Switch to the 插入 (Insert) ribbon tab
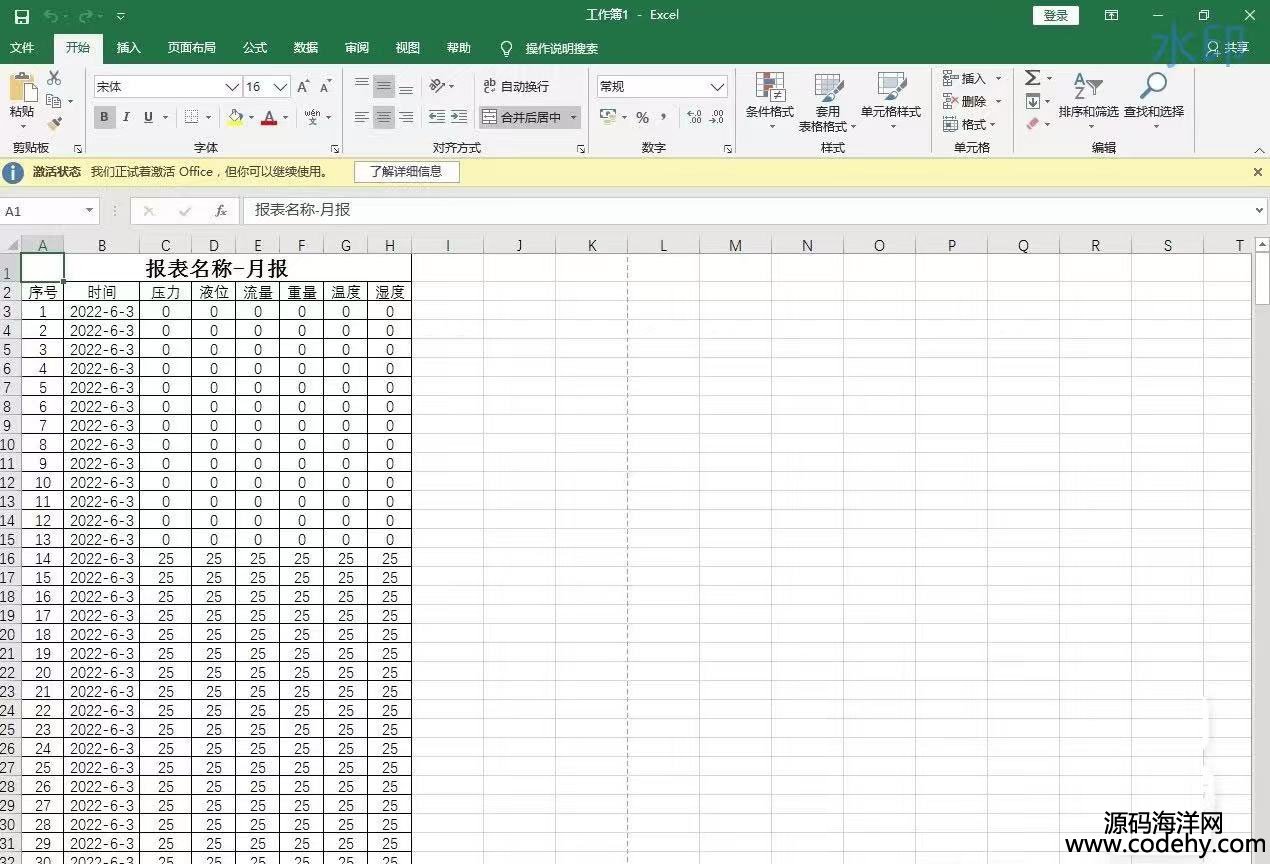Image resolution: width=1270 pixels, height=864 pixels. 128,48
